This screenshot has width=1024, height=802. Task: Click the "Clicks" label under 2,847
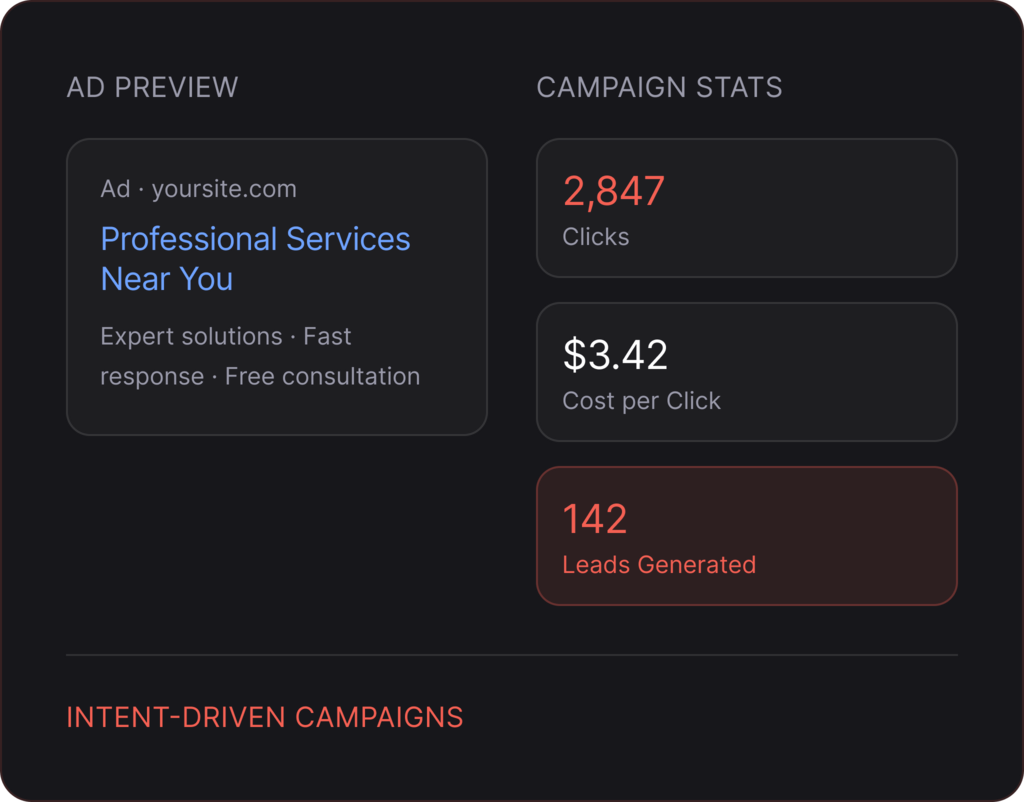point(596,237)
